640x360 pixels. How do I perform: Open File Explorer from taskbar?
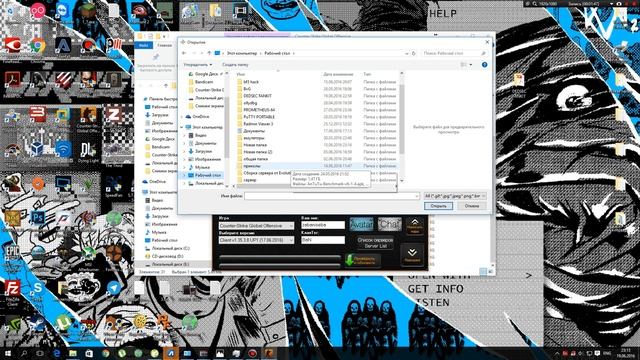point(73,353)
